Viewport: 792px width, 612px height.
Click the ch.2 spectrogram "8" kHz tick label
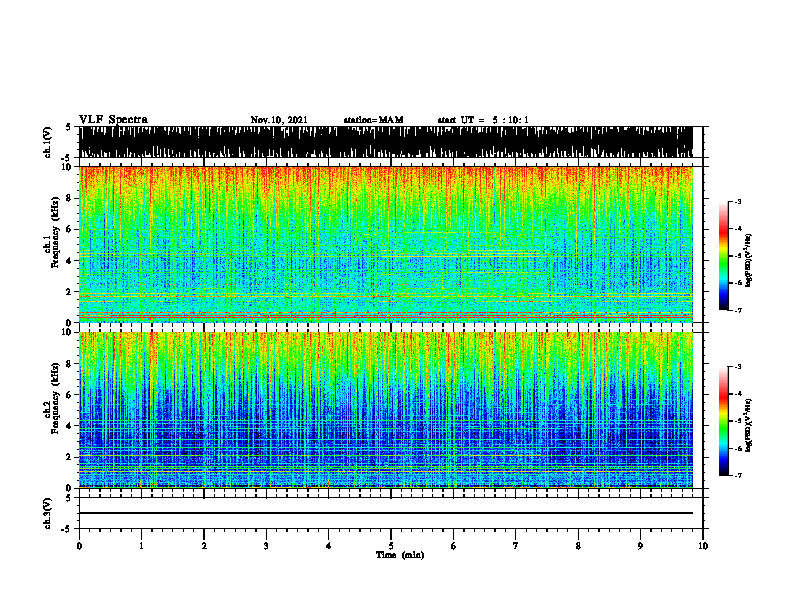(69, 364)
